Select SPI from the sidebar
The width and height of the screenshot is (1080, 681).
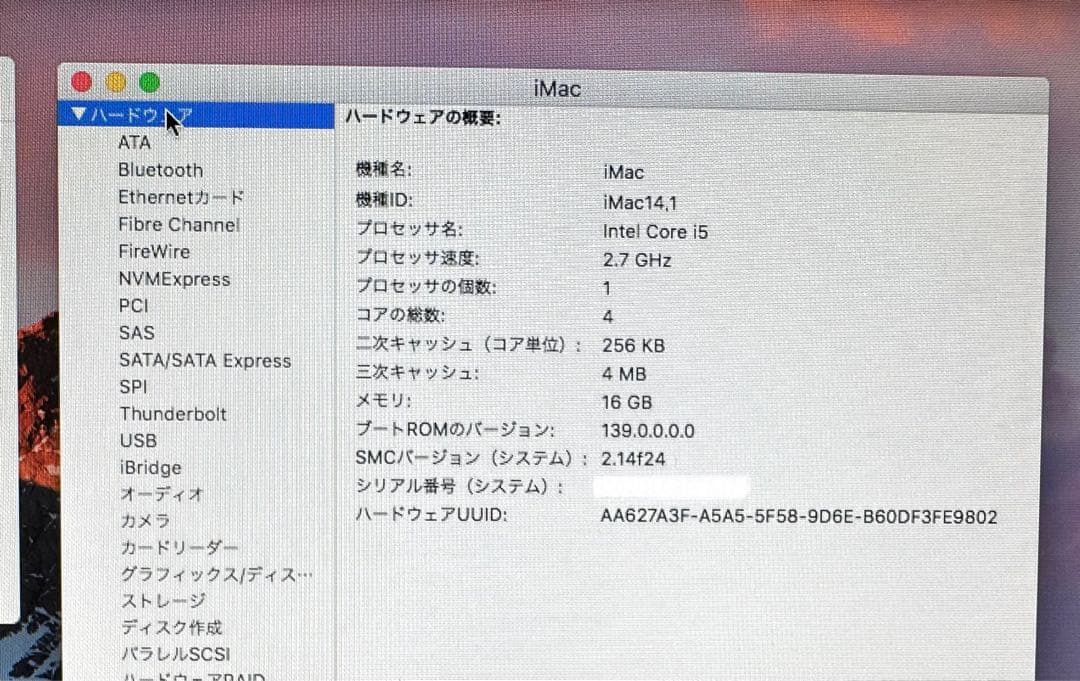tap(133, 387)
